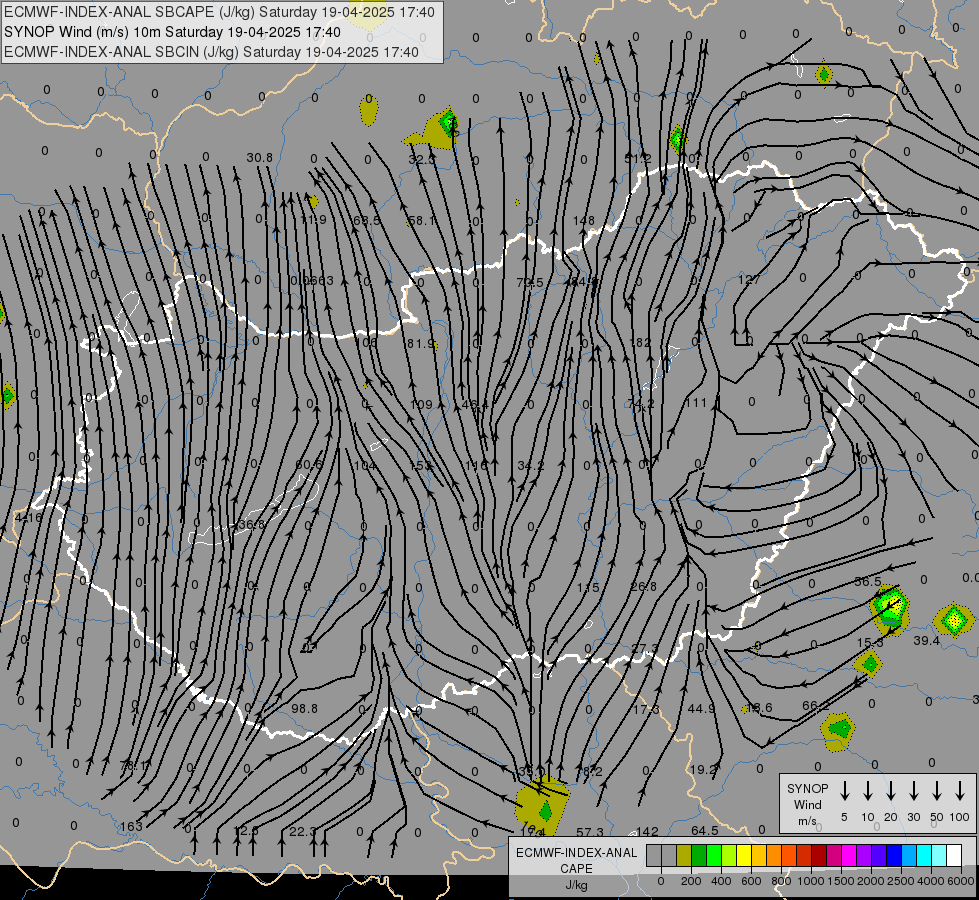
Task: Click the 5 m/s wind legend arrow
Action: [844, 791]
